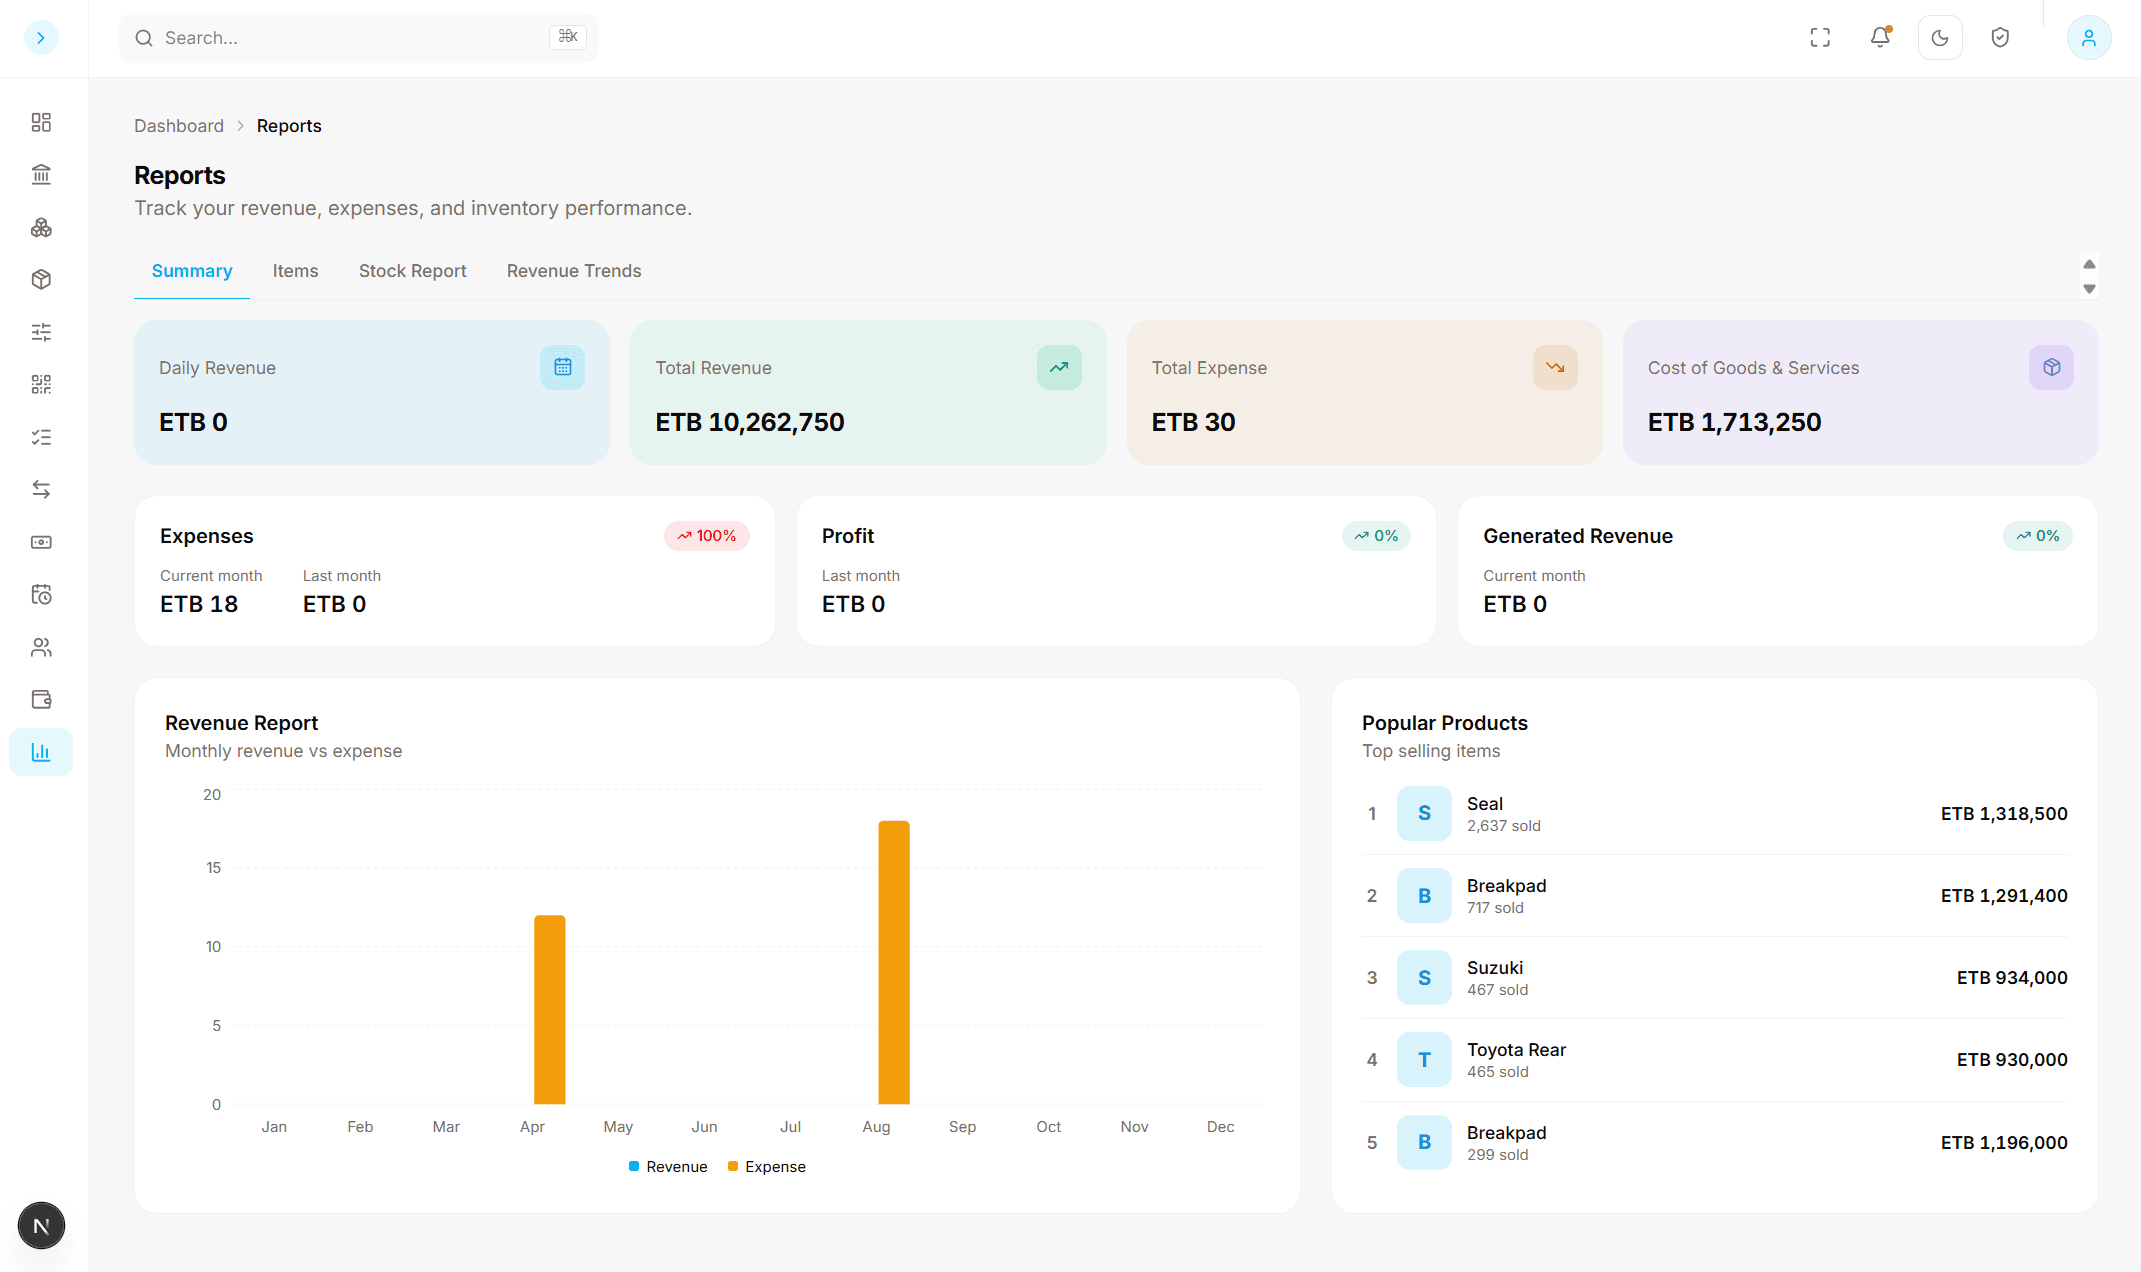Viewport: 2141px width, 1272px height.
Task: Open the wallet icon in sidebar
Action: (x=41, y=700)
